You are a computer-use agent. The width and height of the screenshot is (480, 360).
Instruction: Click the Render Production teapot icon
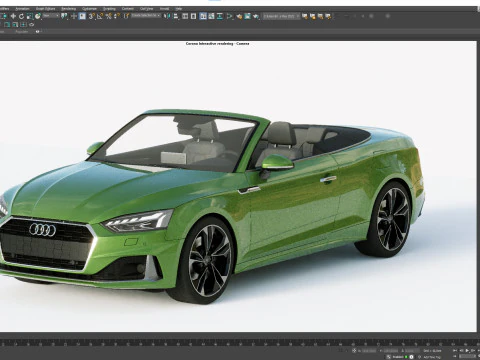coord(256,16)
